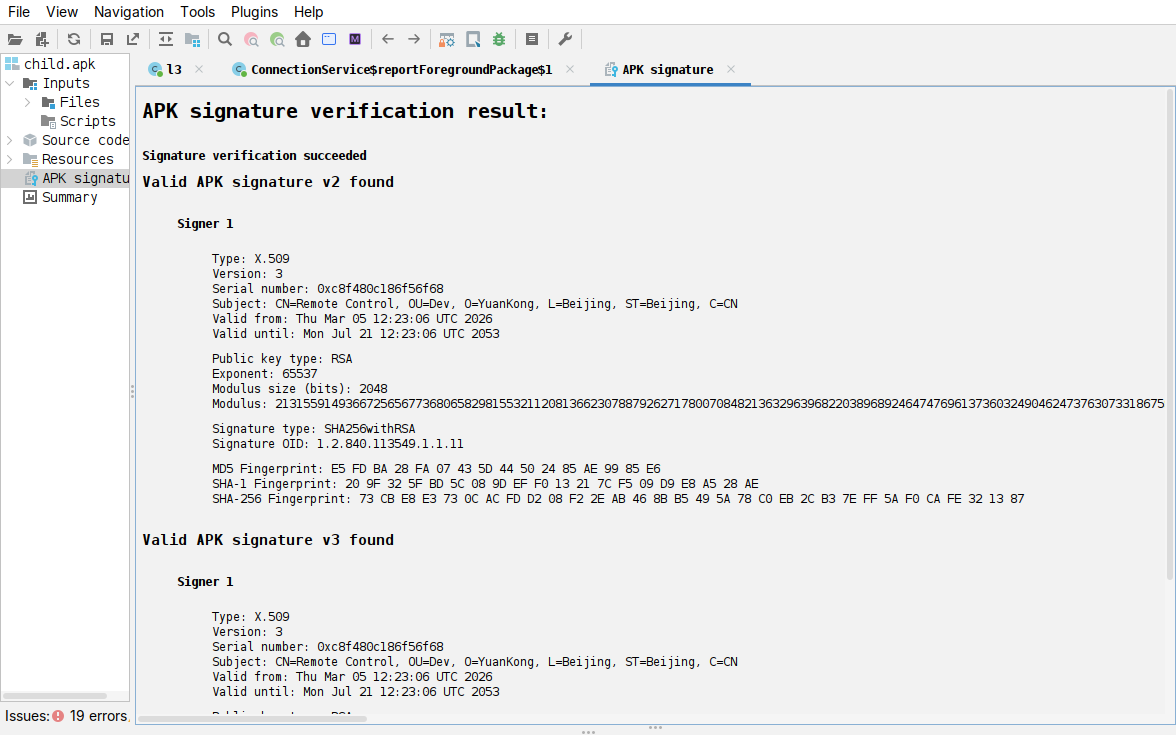Click the Inputs folder label
This screenshot has height=735, width=1176.
point(66,83)
